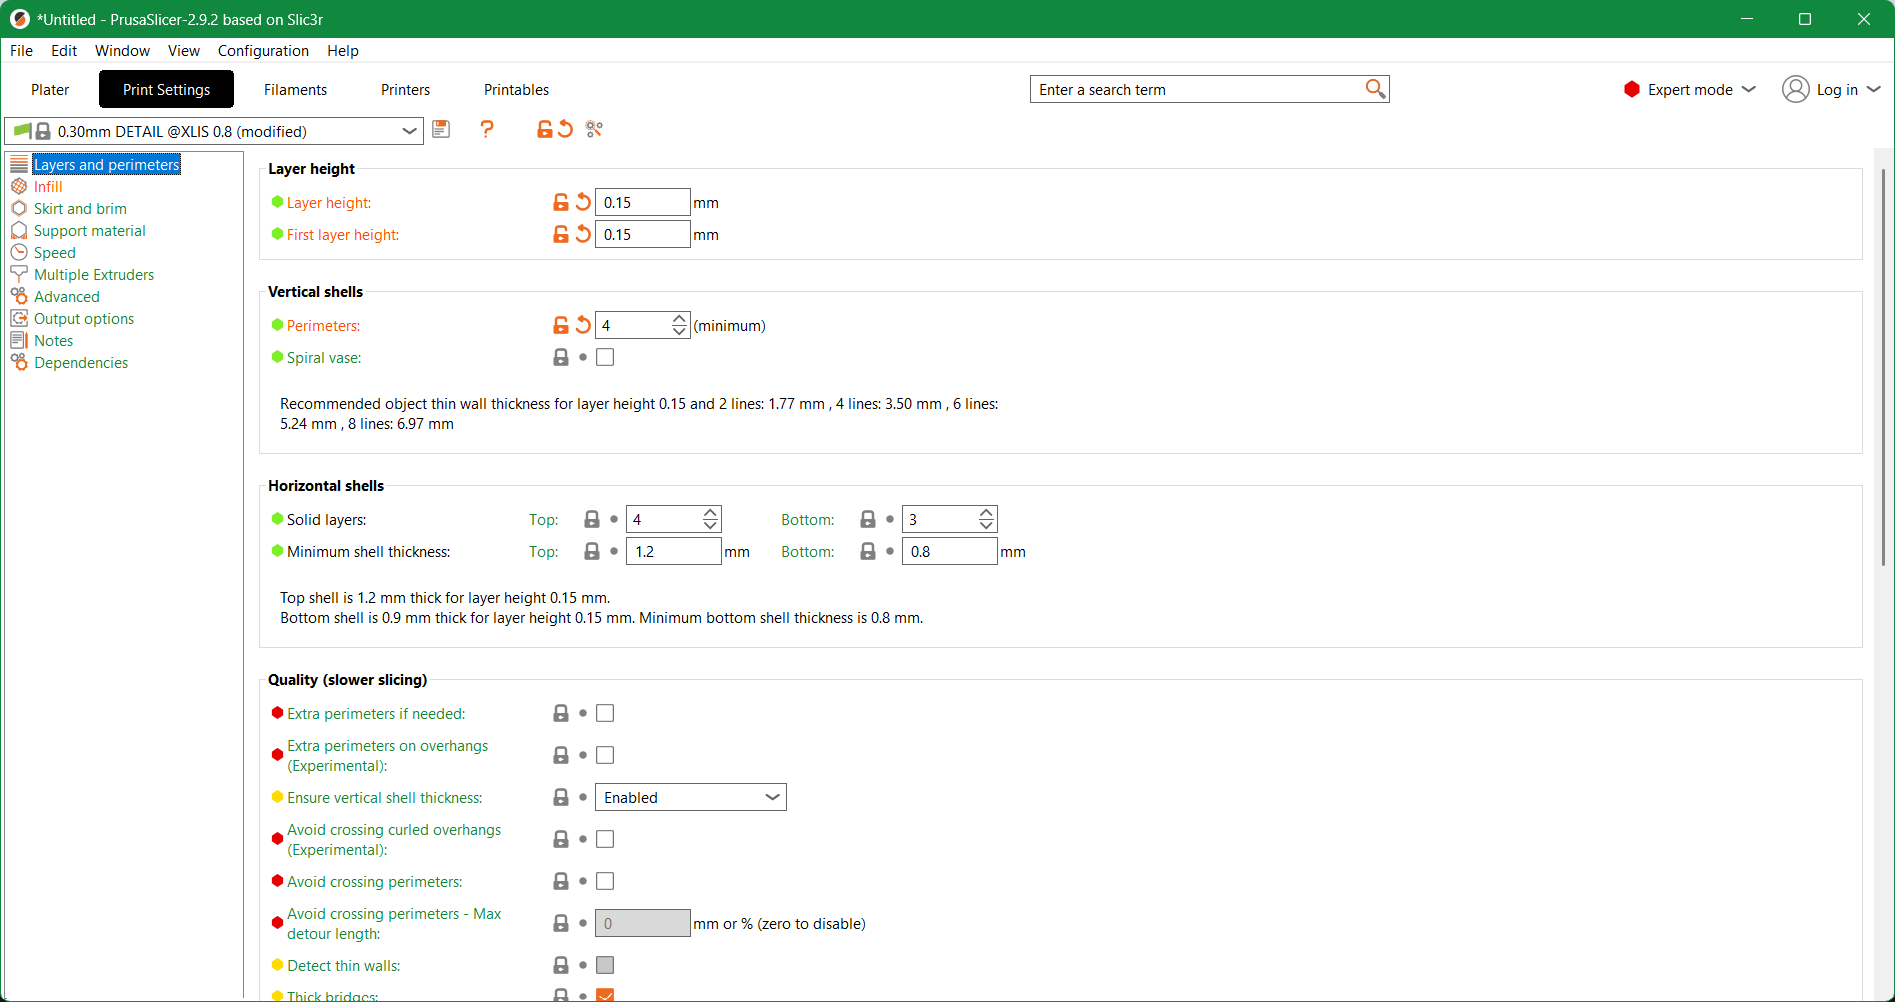Click lock icon for Bottom solid layers
Screen dimensions: 1895x1002
pyautogui.click(x=868, y=519)
